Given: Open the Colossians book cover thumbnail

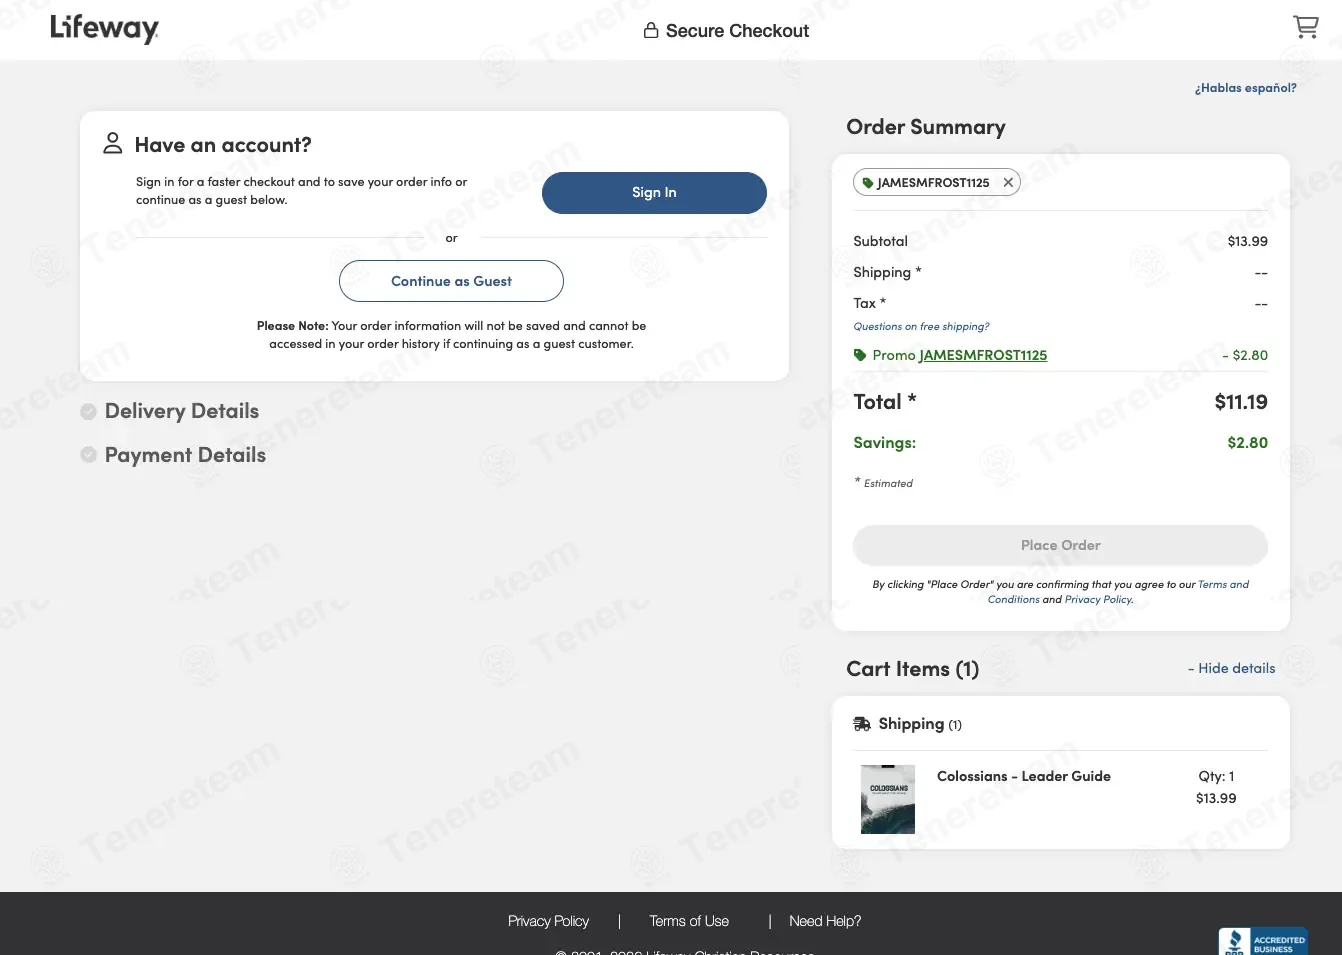Looking at the screenshot, I should (x=888, y=799).
